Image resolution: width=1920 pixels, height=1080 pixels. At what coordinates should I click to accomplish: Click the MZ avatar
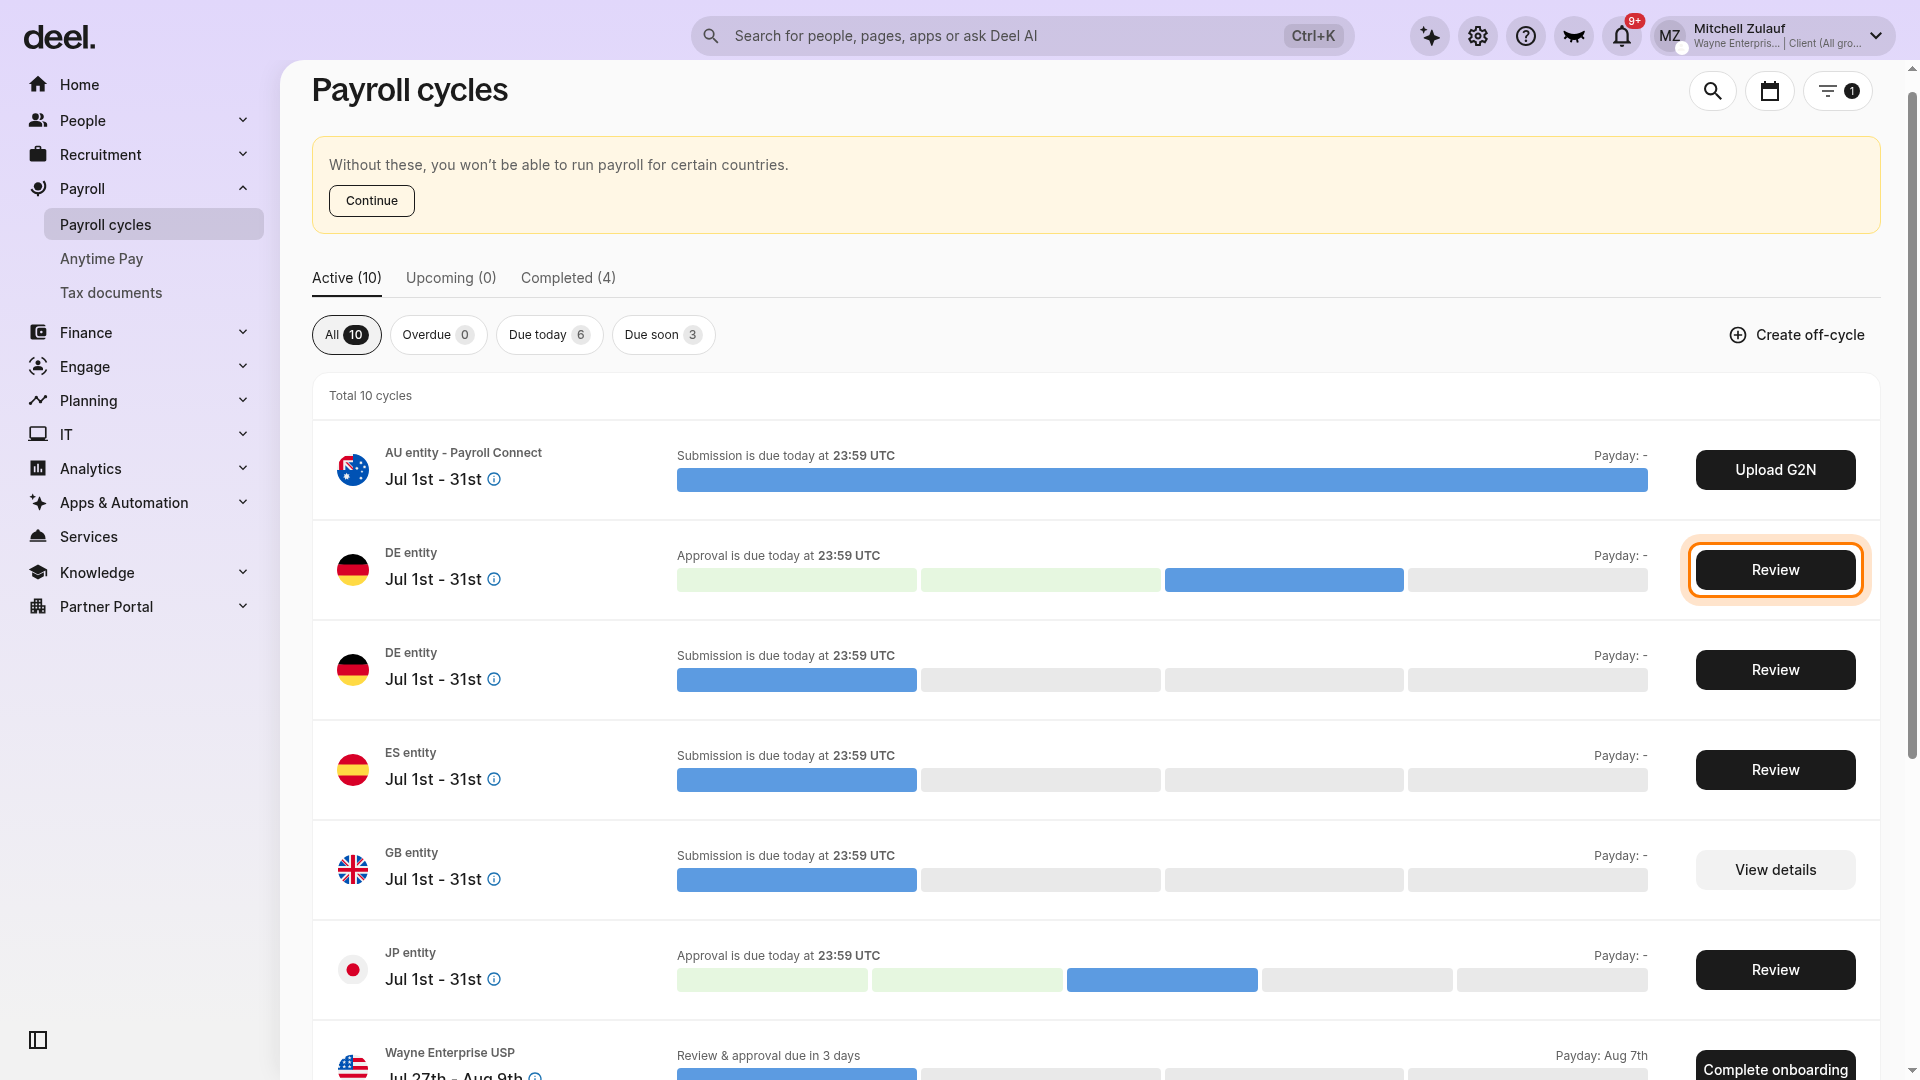pos(1670,36)
